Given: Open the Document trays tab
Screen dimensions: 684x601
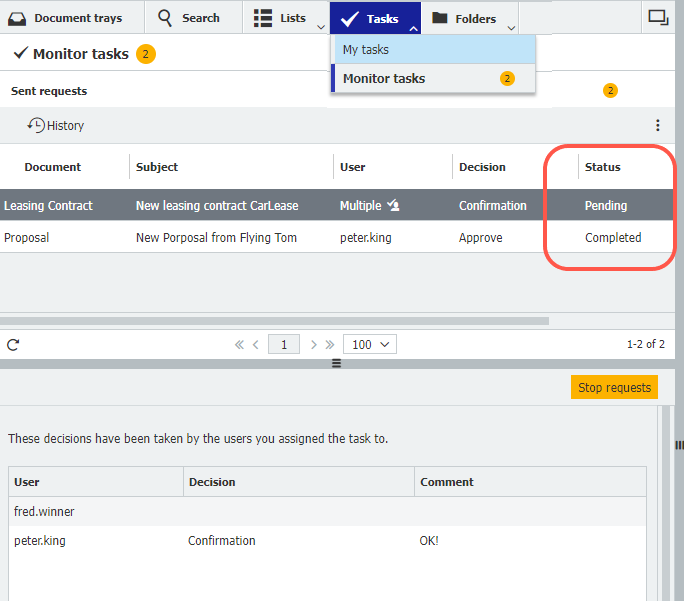Looking at the screenshot, I should point(68,18).
